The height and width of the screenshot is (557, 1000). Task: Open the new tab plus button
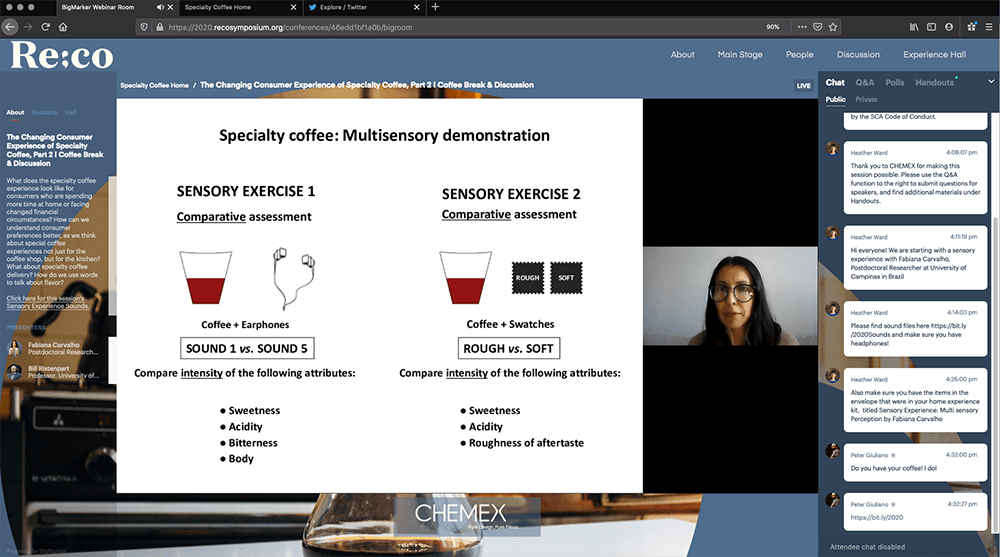click(x=435, y=7)
